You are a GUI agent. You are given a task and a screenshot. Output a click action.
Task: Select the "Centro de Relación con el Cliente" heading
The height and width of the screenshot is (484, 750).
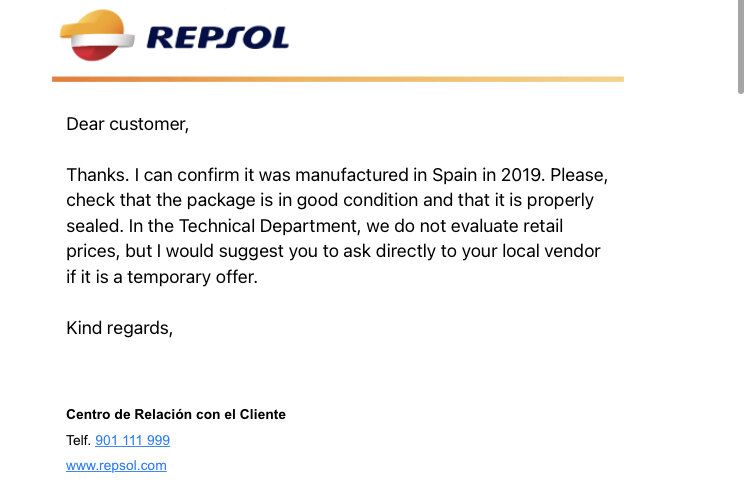click(x=176, y=414)
